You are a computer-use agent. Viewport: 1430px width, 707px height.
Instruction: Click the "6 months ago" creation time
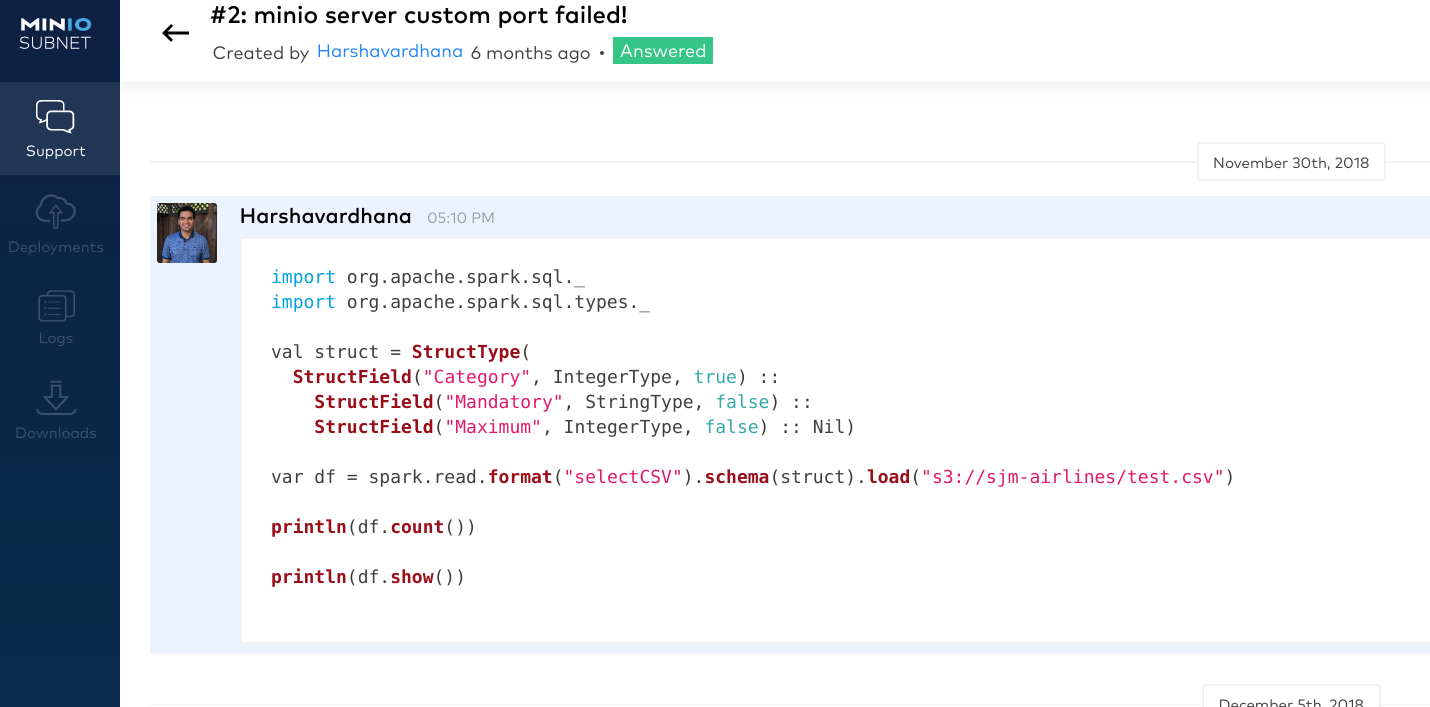click(x=530, y=53)
